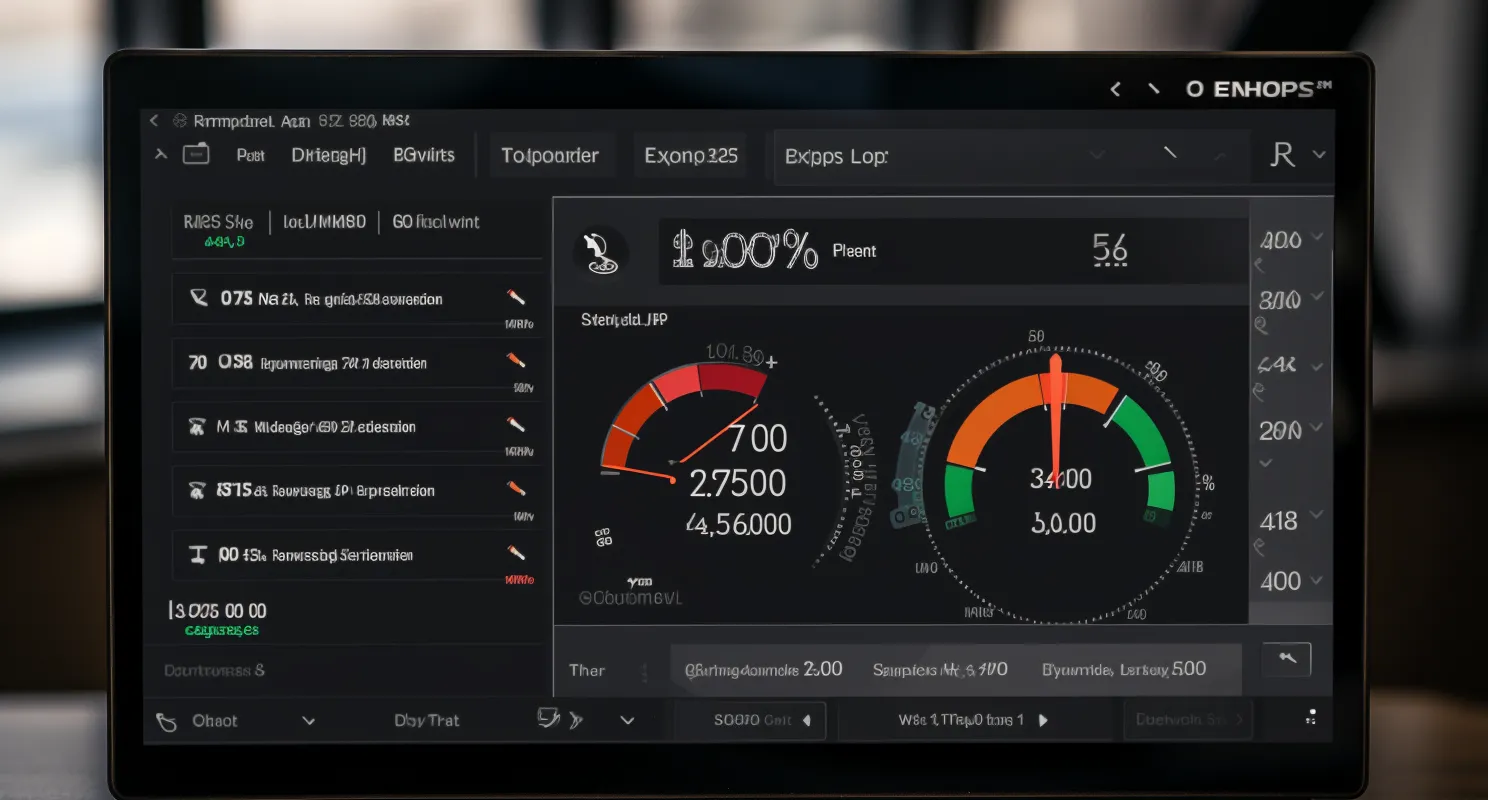This screenshot has width=1488, height=800.
Task: Click the pencil icon on the 70 OS8 row
Action: tap(516, 360)
